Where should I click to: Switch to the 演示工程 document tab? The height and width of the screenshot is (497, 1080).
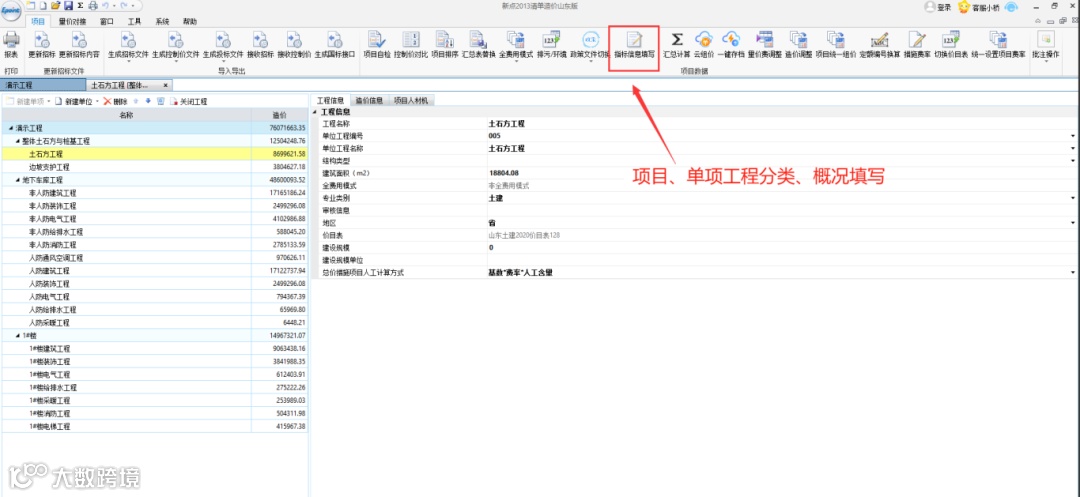tap(41, 85)
